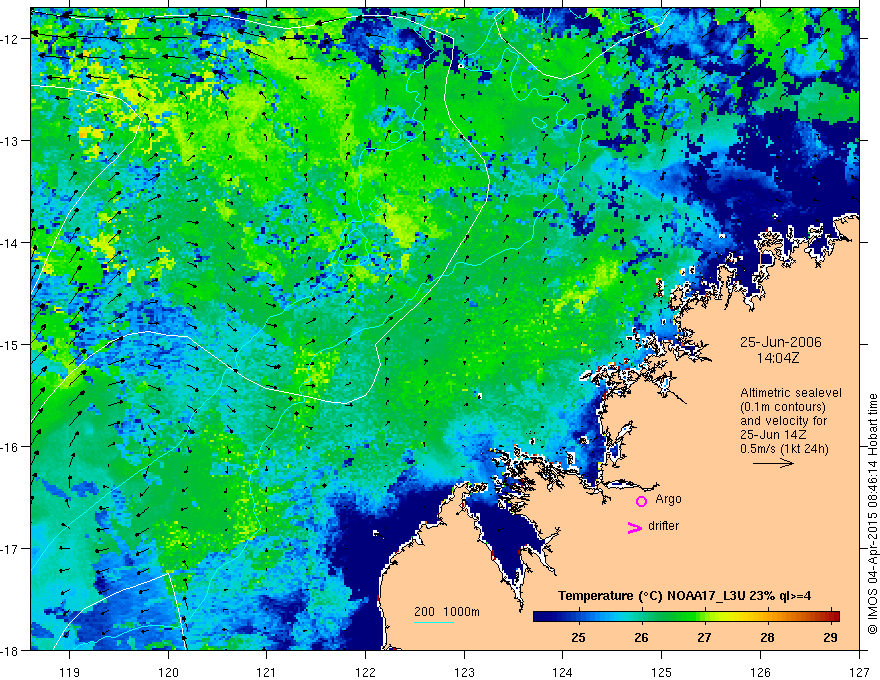Click the temperature color bar at 29
The height and width of the screenshot is (680, 880).
coord(831,617)
